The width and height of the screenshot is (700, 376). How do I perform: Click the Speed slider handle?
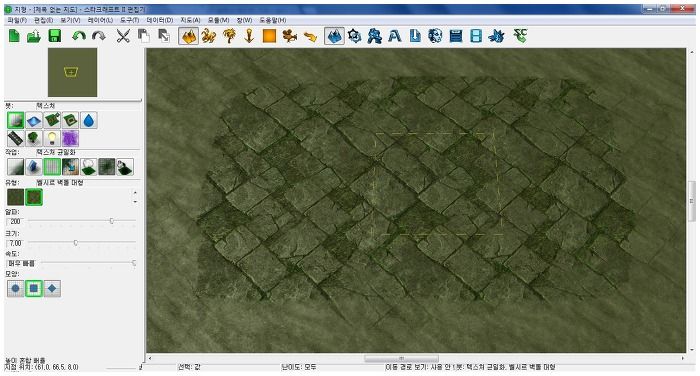[x=133, y=263]
